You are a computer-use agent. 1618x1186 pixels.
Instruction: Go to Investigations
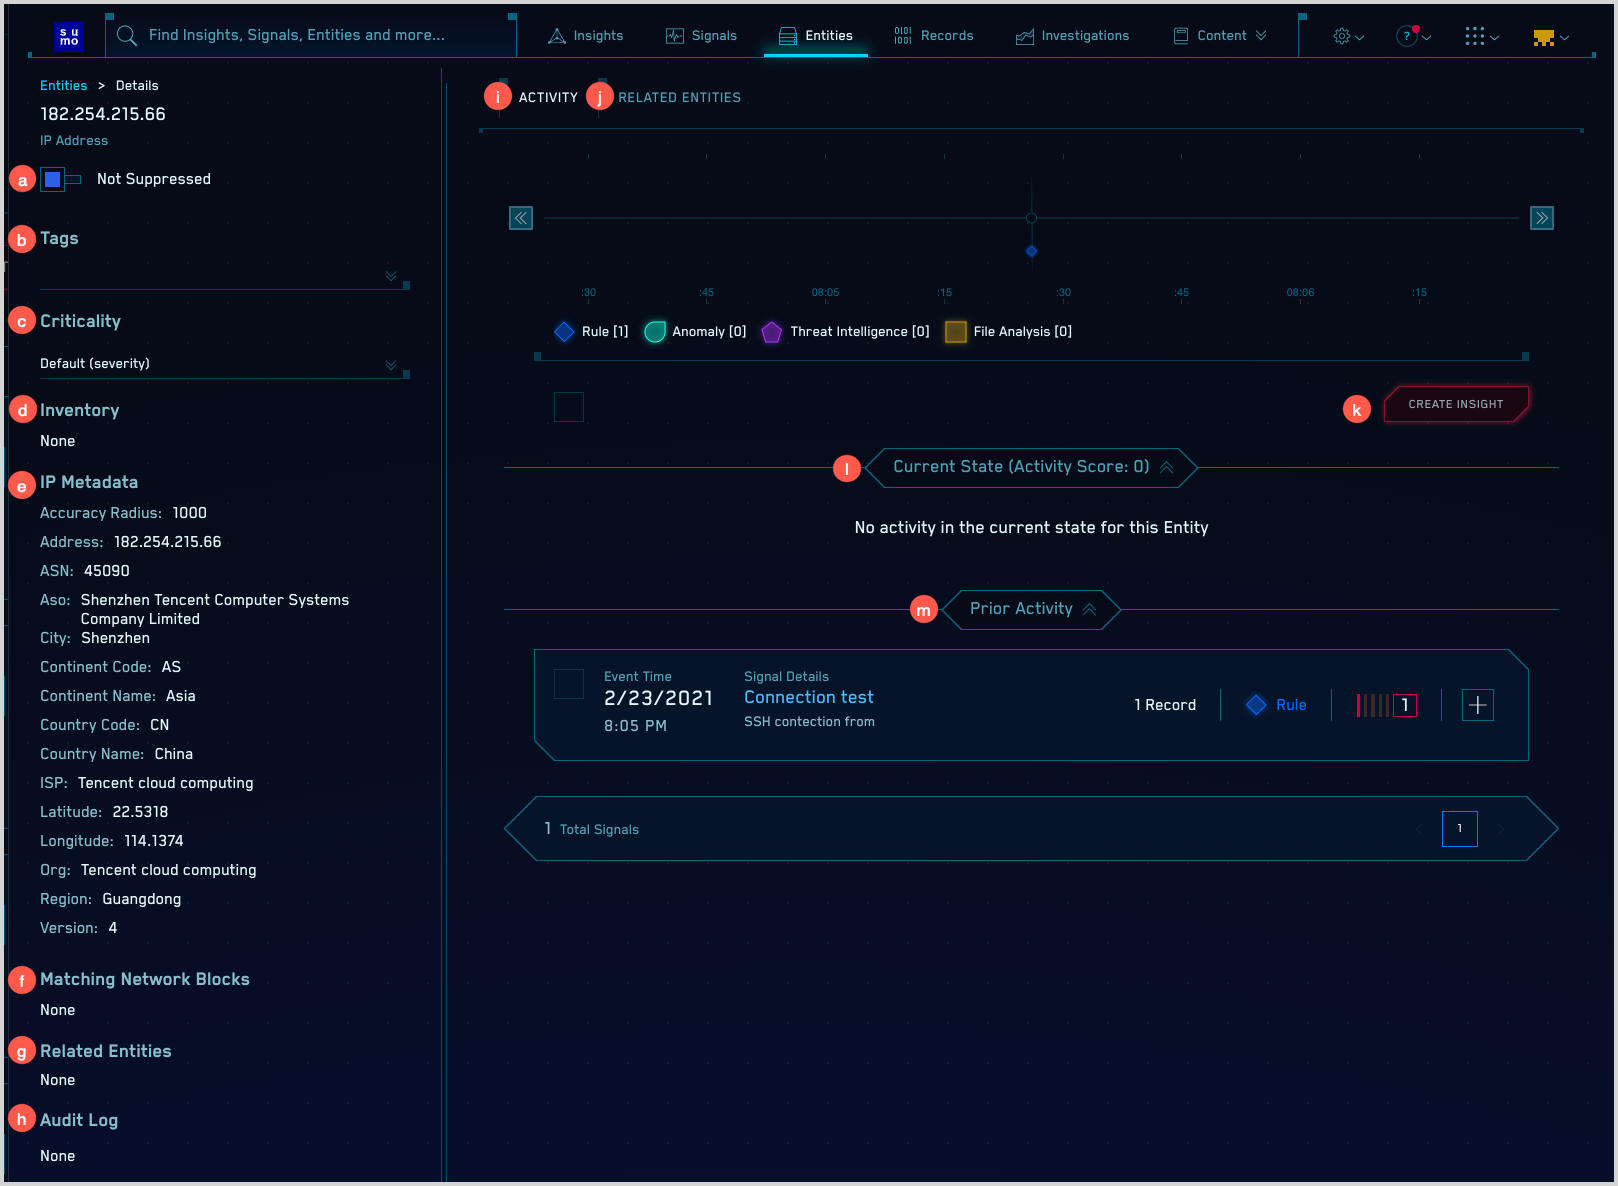click(x=1072, y=35)
